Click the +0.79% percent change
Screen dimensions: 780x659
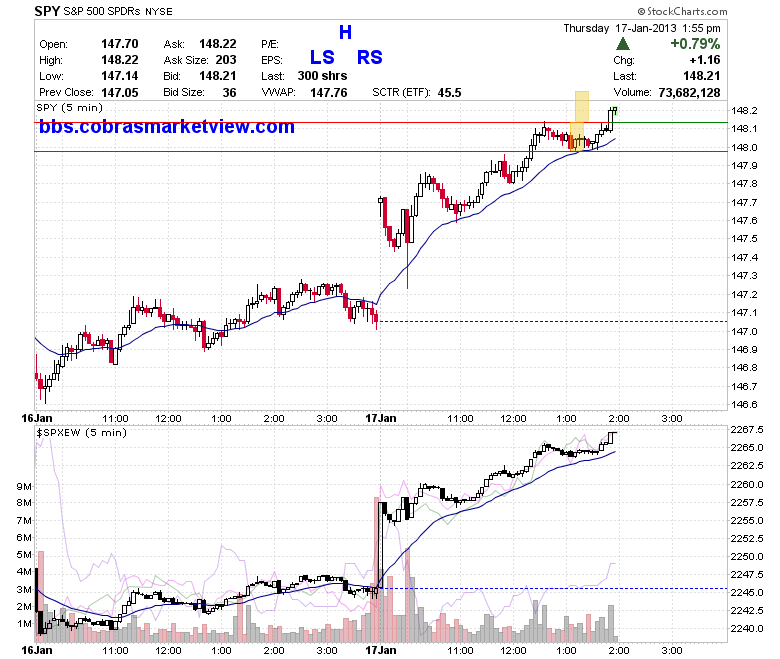coord(695,44)
